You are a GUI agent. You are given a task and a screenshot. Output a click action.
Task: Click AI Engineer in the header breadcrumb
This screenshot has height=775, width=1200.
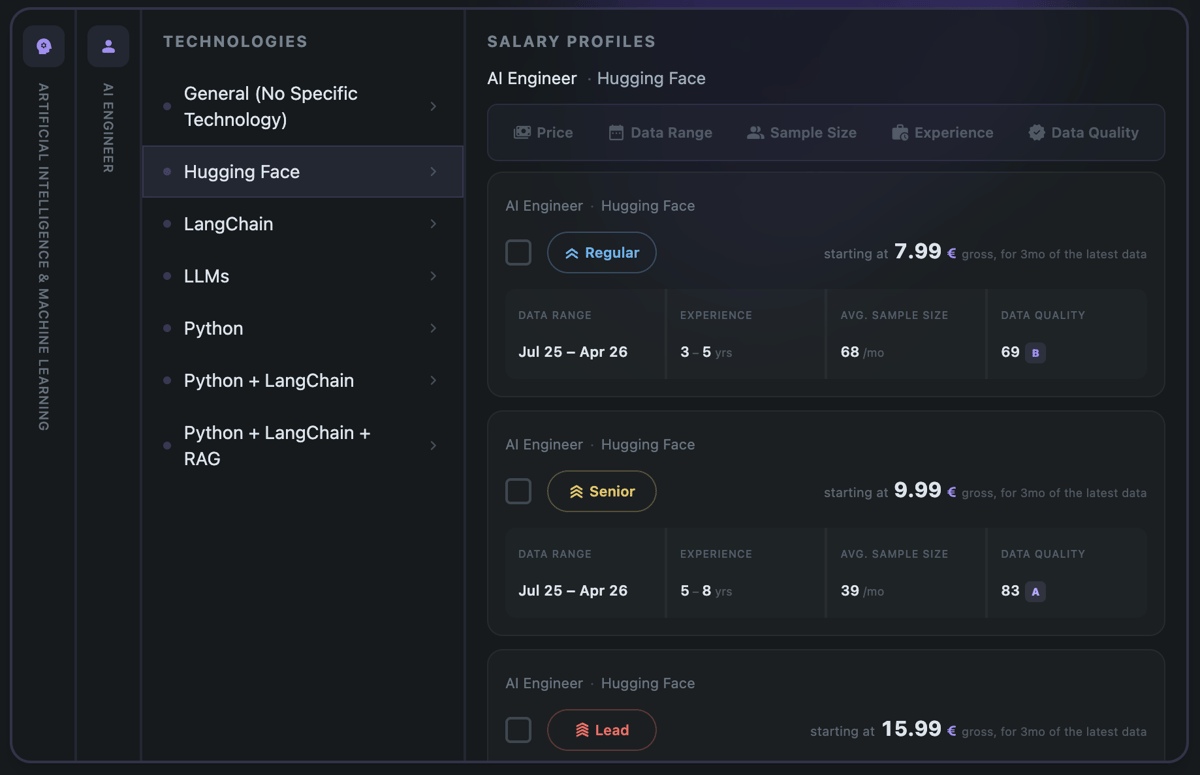tap(532, 78)
